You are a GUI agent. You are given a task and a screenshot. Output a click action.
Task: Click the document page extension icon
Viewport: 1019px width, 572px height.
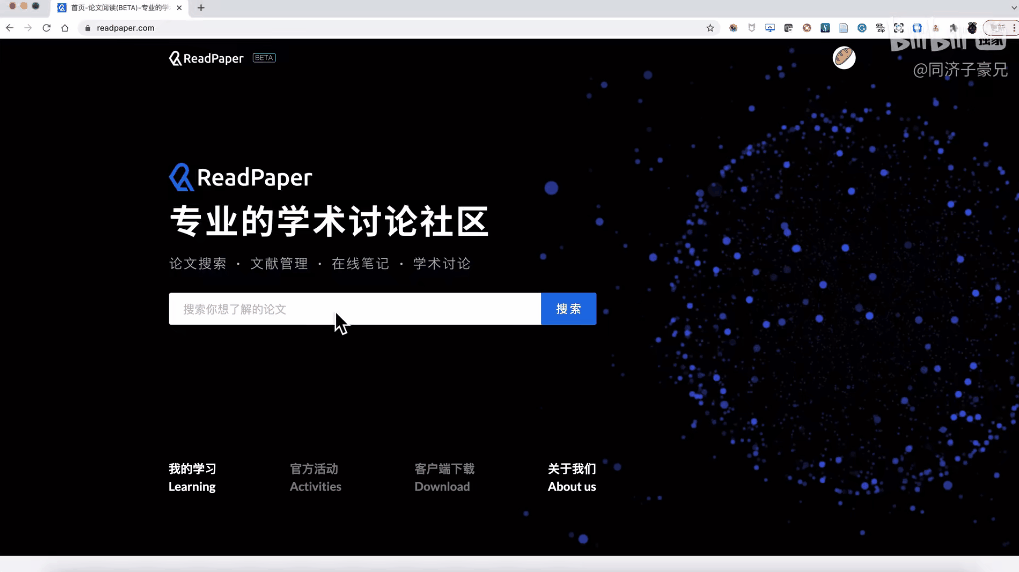(844, 28)
